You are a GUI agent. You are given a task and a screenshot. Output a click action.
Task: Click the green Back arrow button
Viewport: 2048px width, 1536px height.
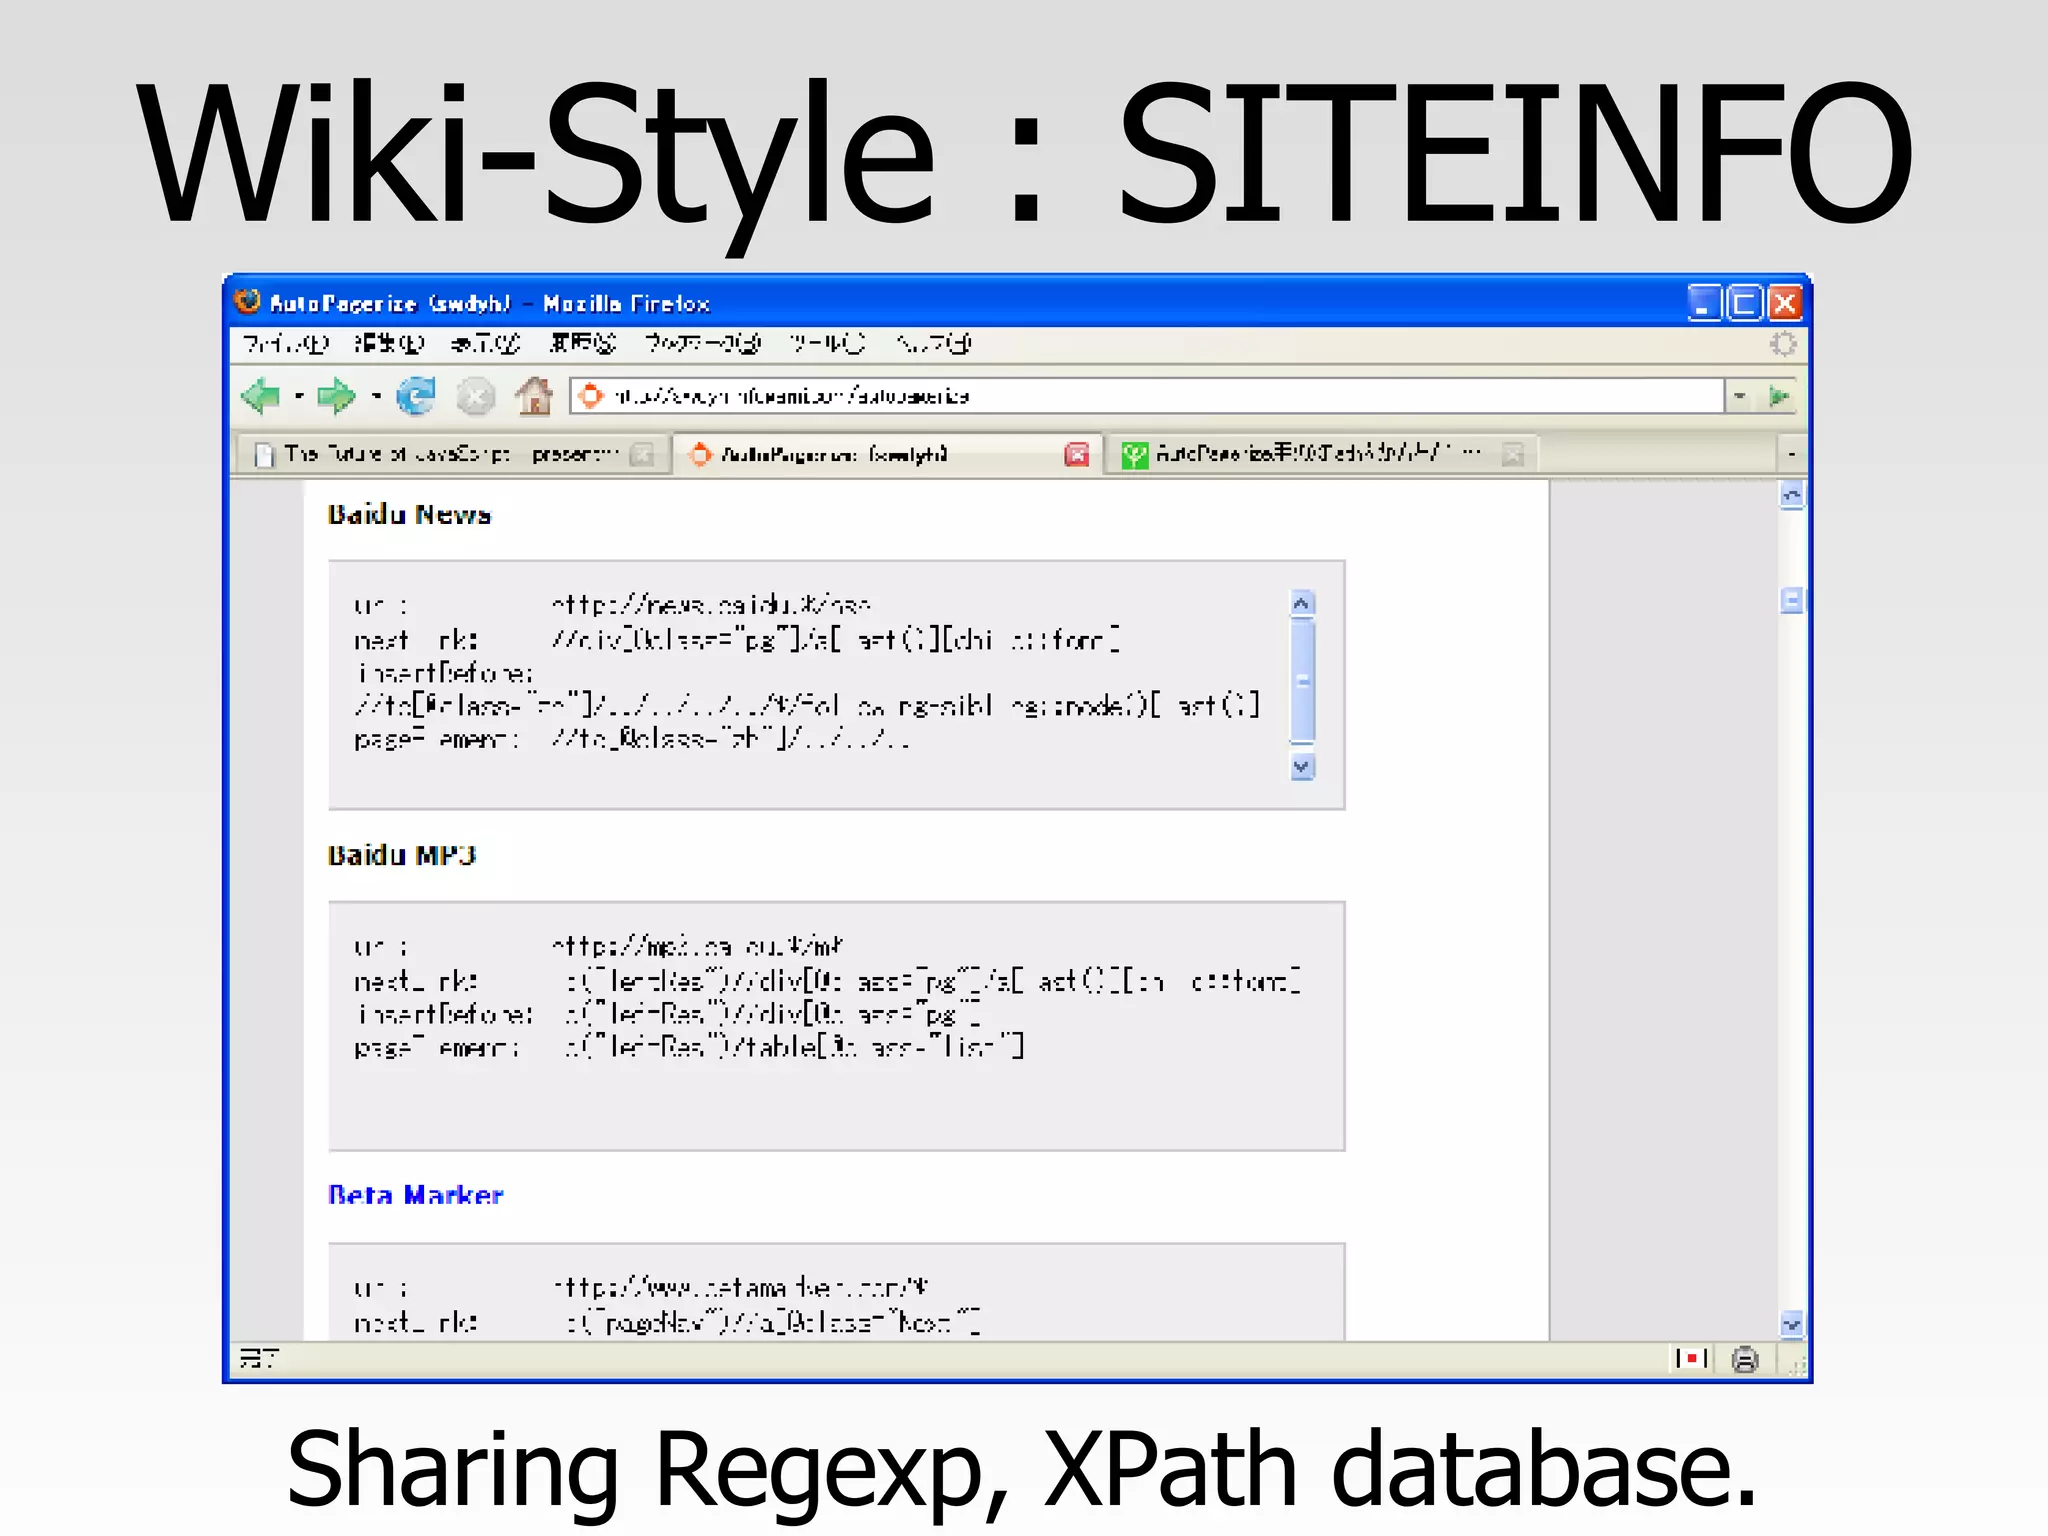pyautogui.click(x=262, y=397)
